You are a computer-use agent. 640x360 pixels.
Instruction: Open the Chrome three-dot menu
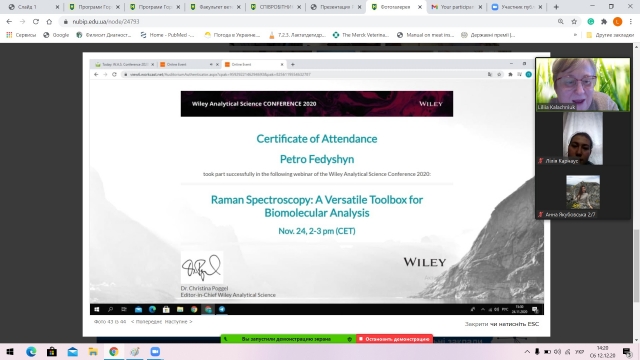coord(631,21)
